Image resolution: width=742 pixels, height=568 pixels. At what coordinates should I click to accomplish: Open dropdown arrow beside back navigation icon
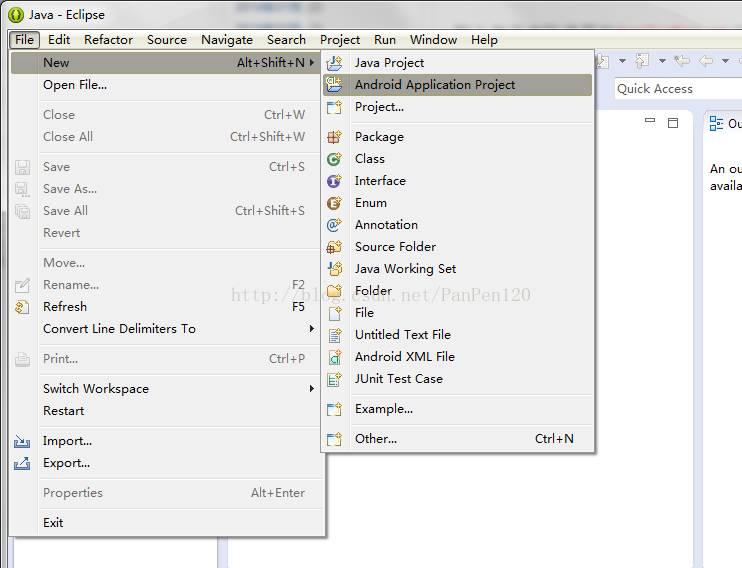pos(725,61)
